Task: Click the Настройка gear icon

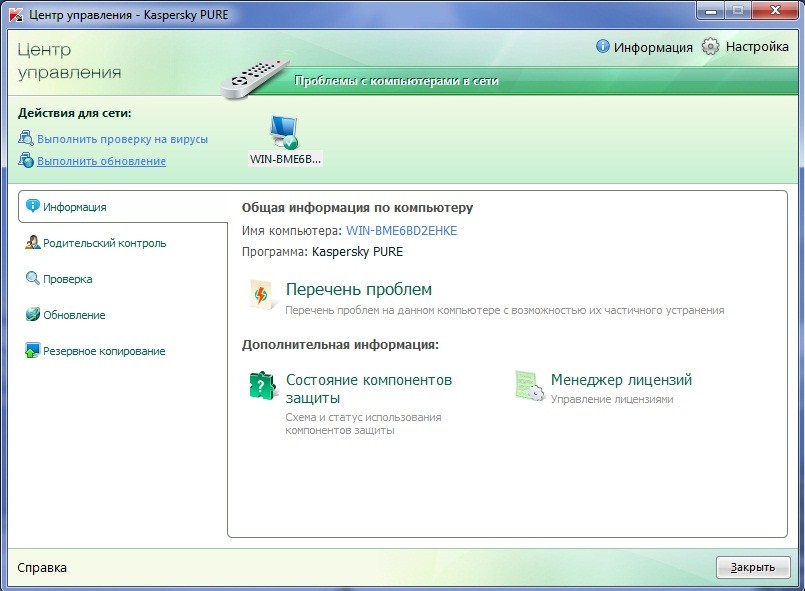Action: pos(711,46)
